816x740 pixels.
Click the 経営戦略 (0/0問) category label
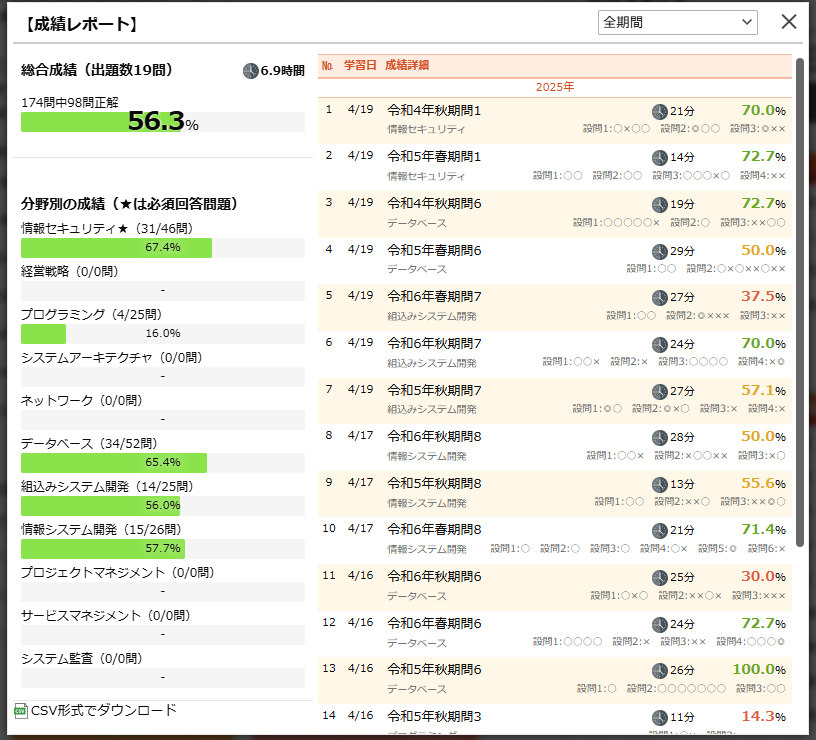[70, 271]
